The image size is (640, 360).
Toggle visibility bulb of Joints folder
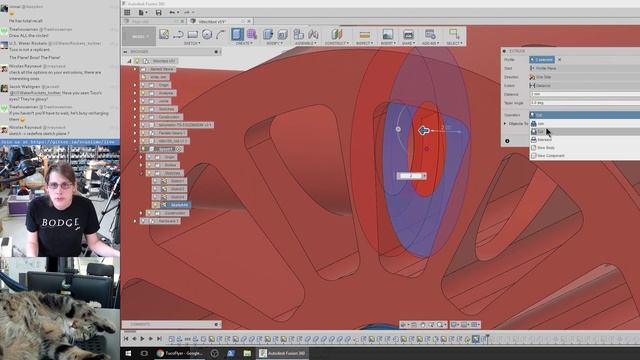(x=143, y=101)
